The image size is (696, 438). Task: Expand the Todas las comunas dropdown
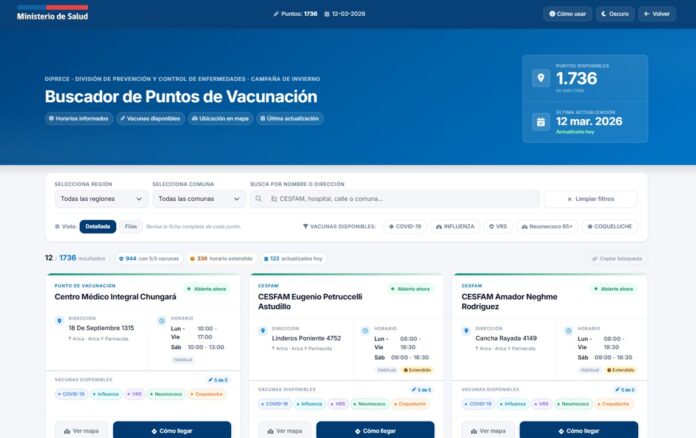pos(198,199)
